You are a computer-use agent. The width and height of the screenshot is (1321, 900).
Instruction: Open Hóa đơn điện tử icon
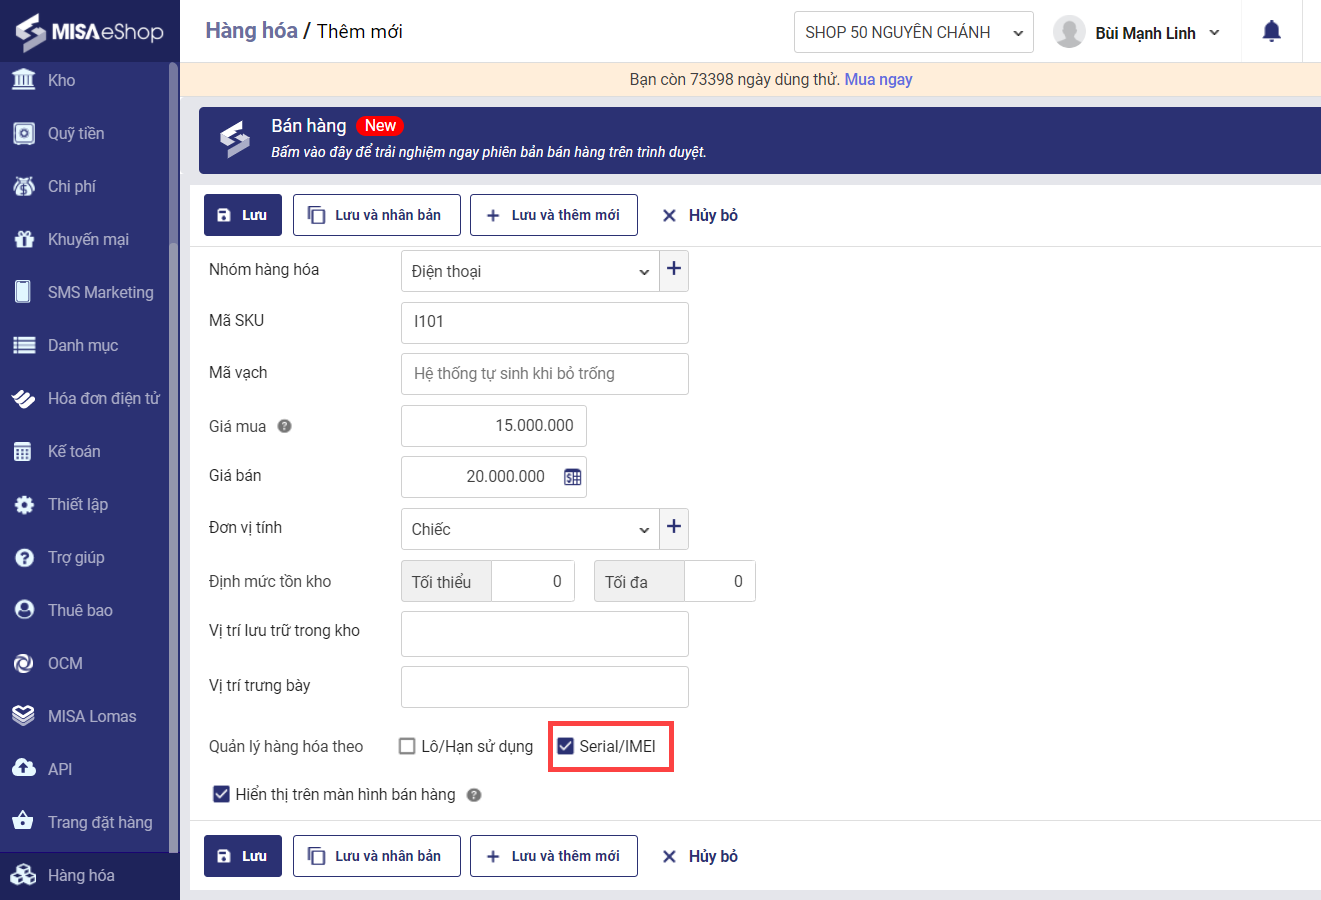click(24, 398)
